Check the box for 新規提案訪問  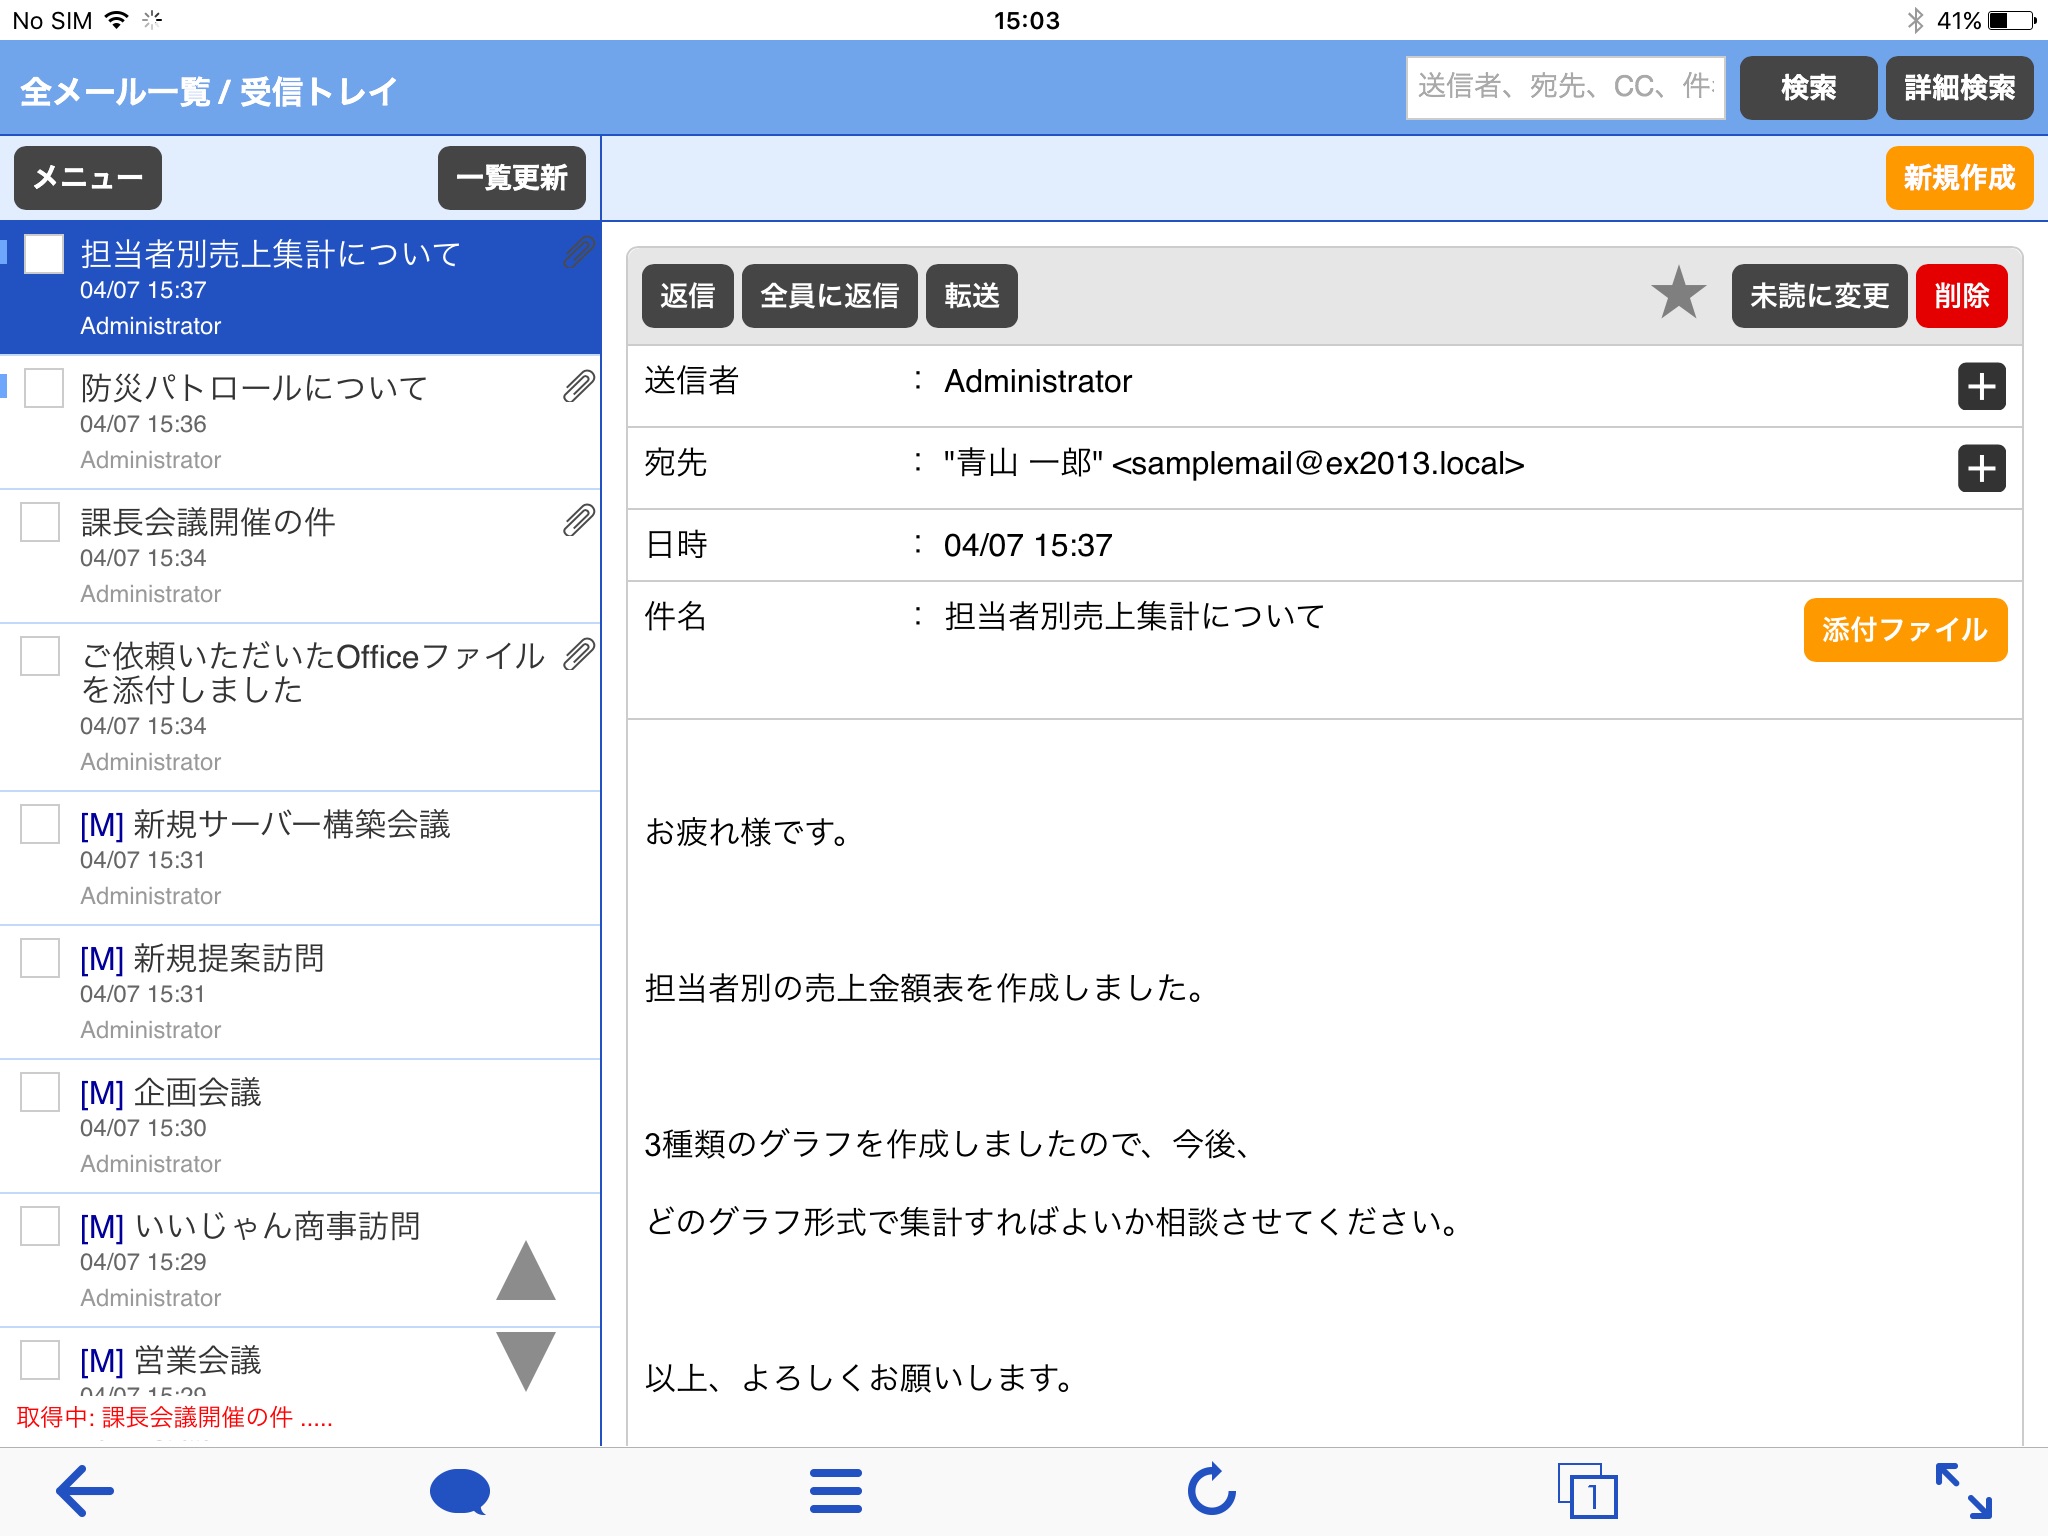point(41,958)
